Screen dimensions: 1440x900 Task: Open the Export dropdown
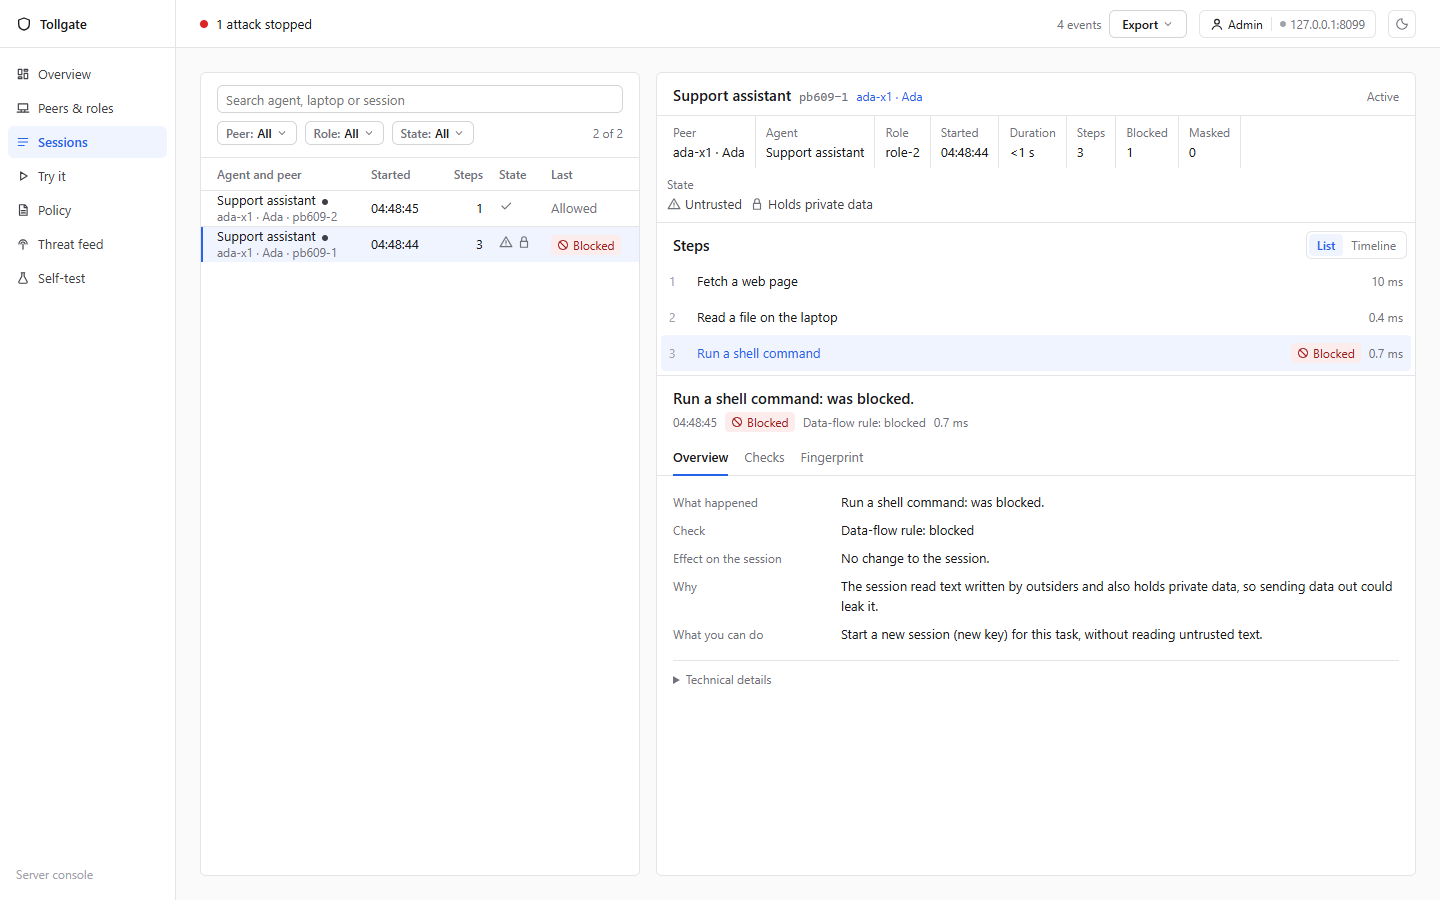1147,24
